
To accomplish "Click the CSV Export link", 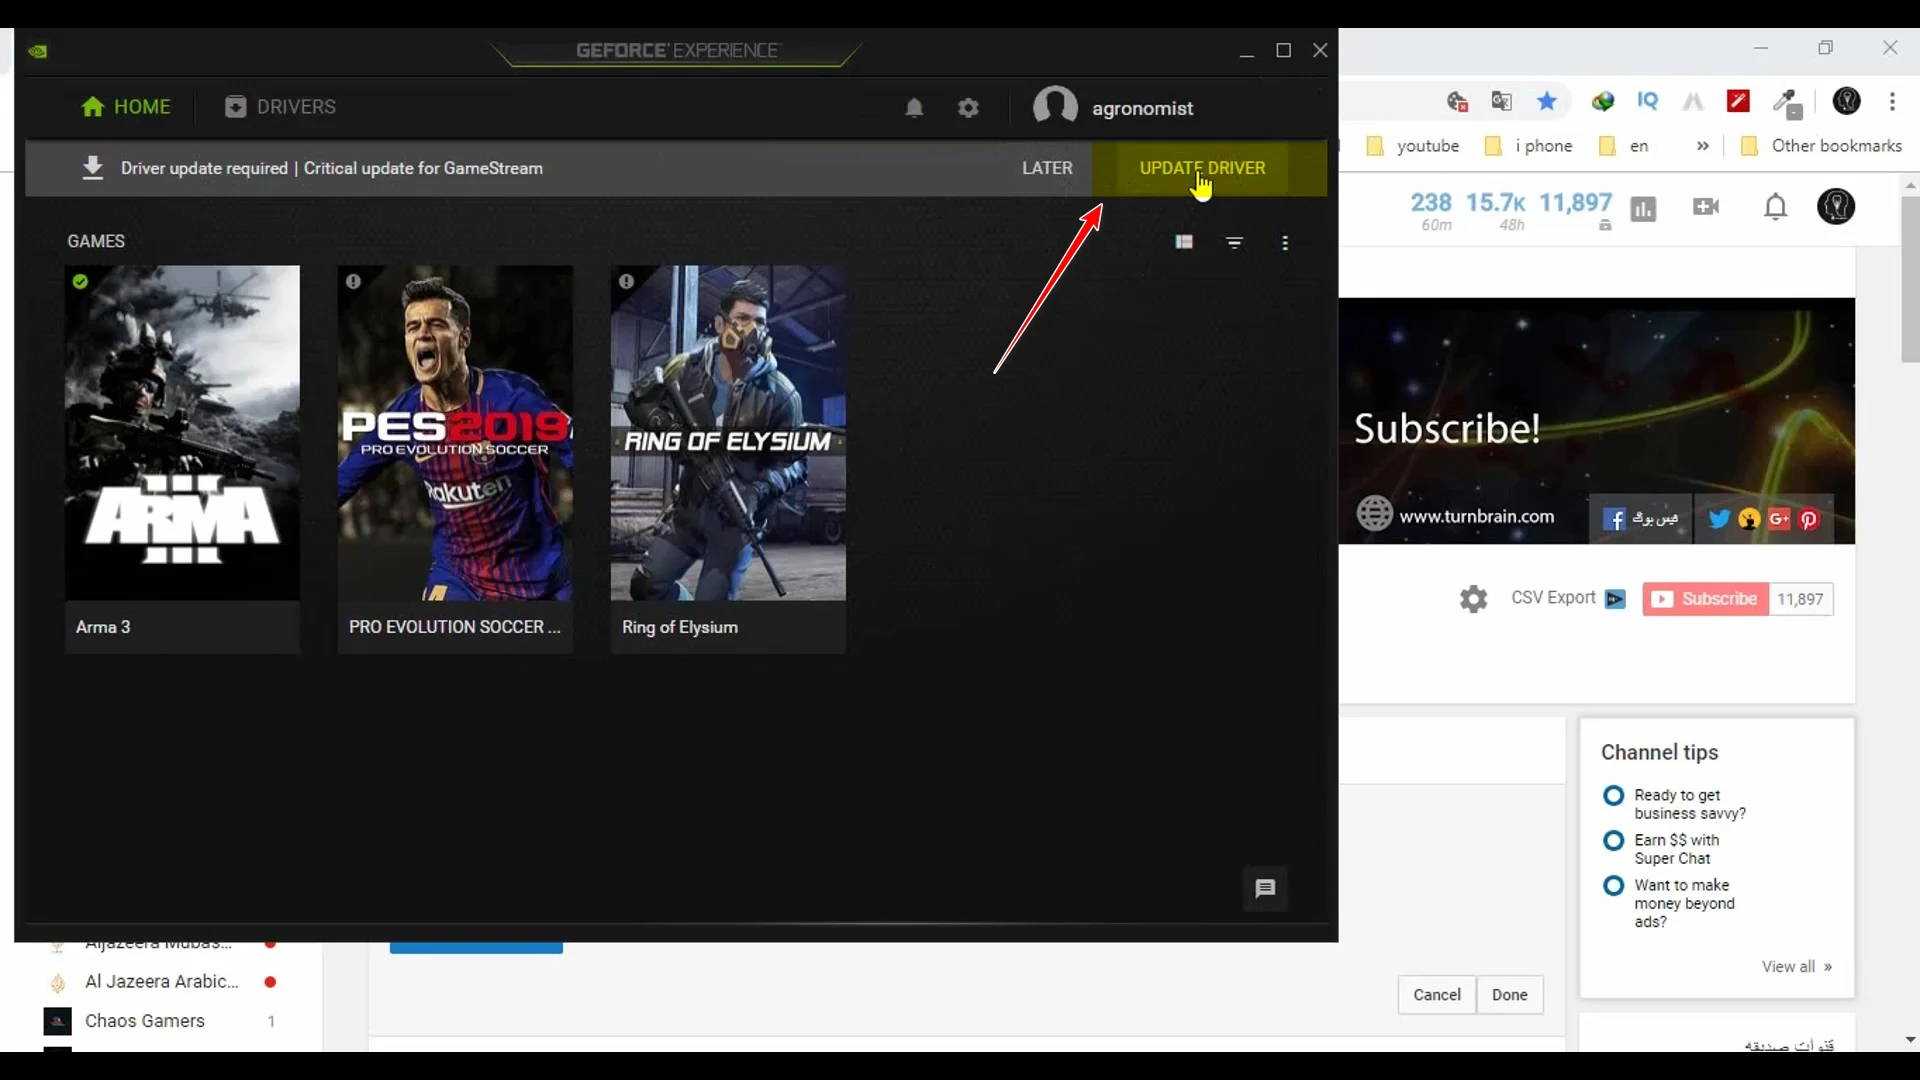I will [1553, 598].
